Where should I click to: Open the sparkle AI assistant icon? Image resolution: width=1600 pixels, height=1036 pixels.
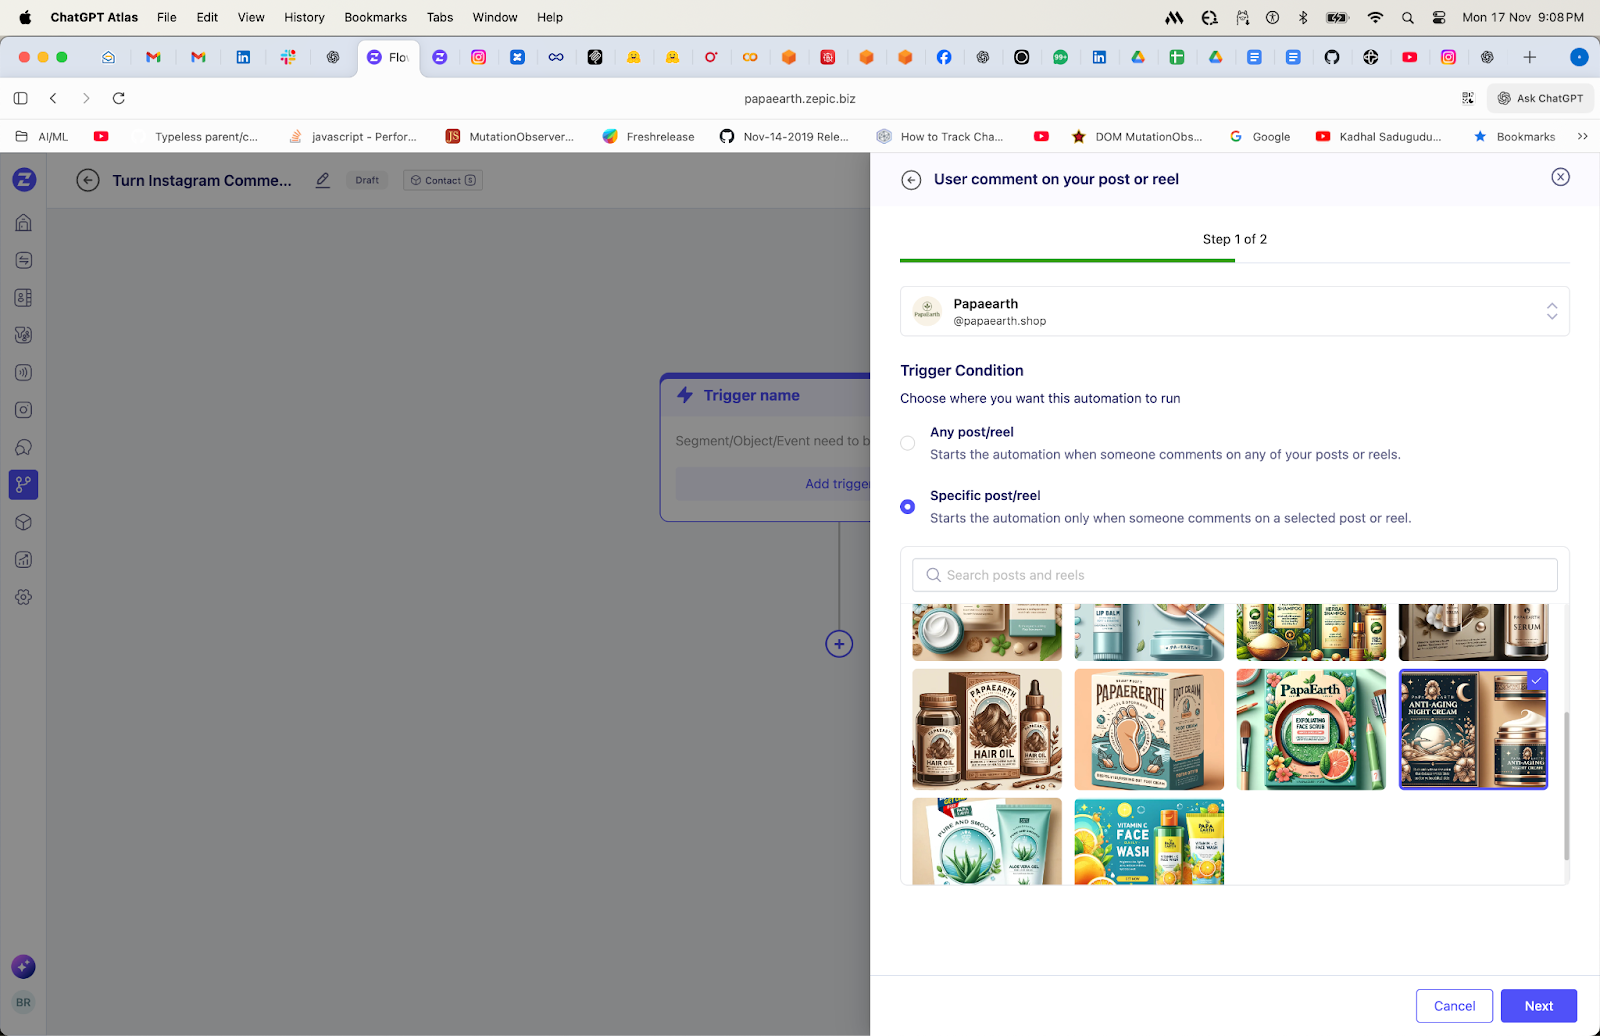pyautogui.click(x=23, y=966)
